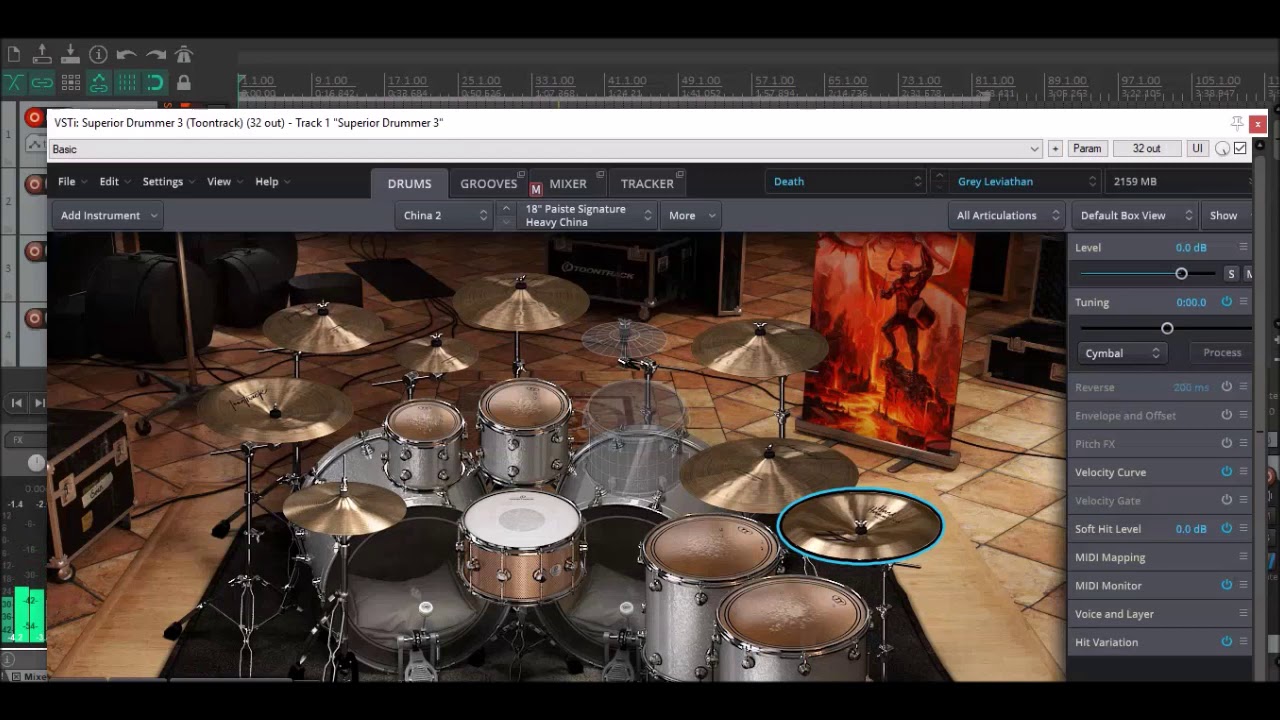Image resolution: width=1280 pixels, height=720 pixels.
Task: Open the Grey Leviathan preset selector
Action: tap(1026, 181)
